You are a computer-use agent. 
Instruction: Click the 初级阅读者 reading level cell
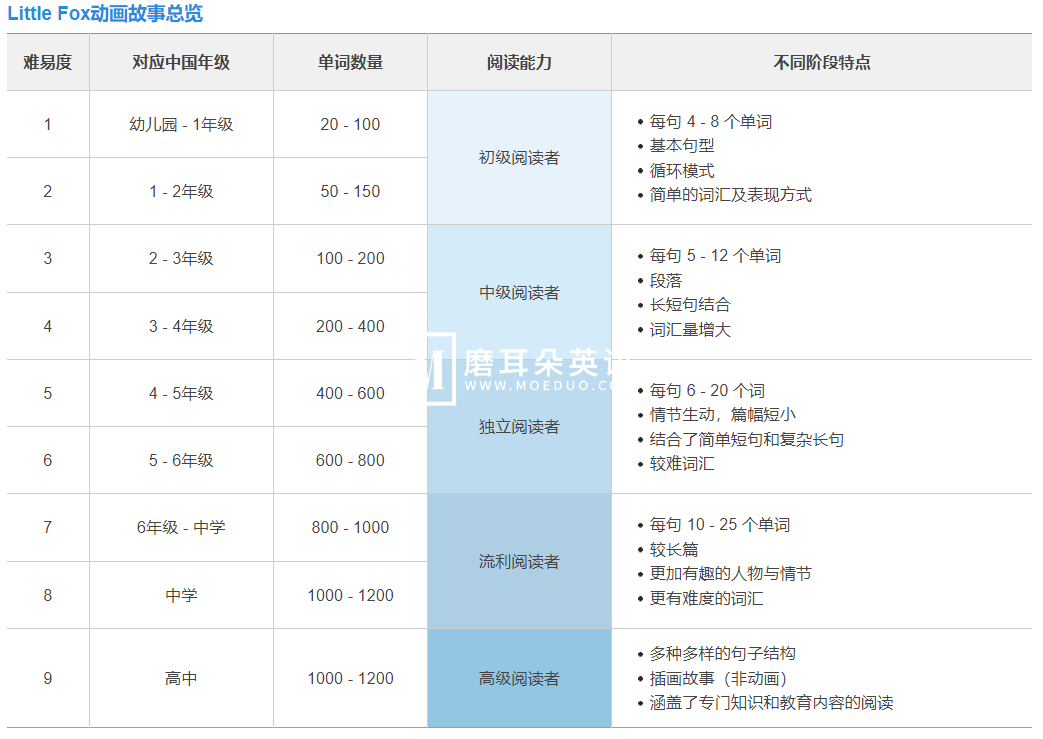click(518, 157)
